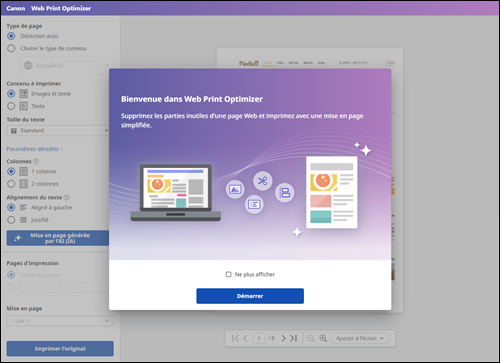This screenshot has height=363, width=500.
Task: Click the justified alignment icon
Action: click(24, 220)
